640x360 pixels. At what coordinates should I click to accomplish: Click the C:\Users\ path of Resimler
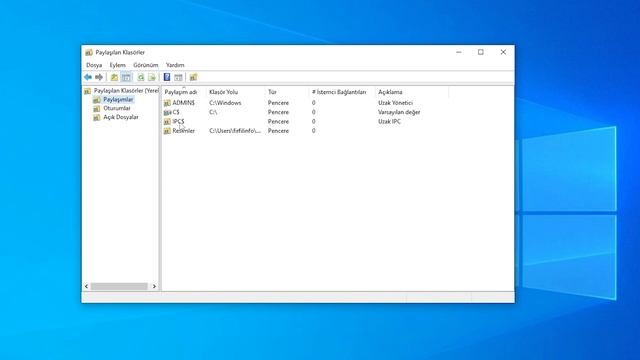coord(235,131)
